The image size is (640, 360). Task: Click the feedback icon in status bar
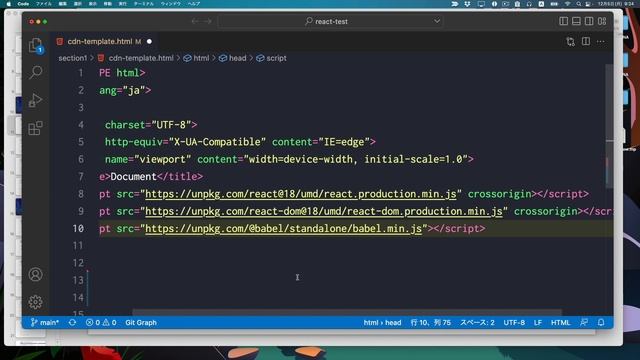click(584, 322)
